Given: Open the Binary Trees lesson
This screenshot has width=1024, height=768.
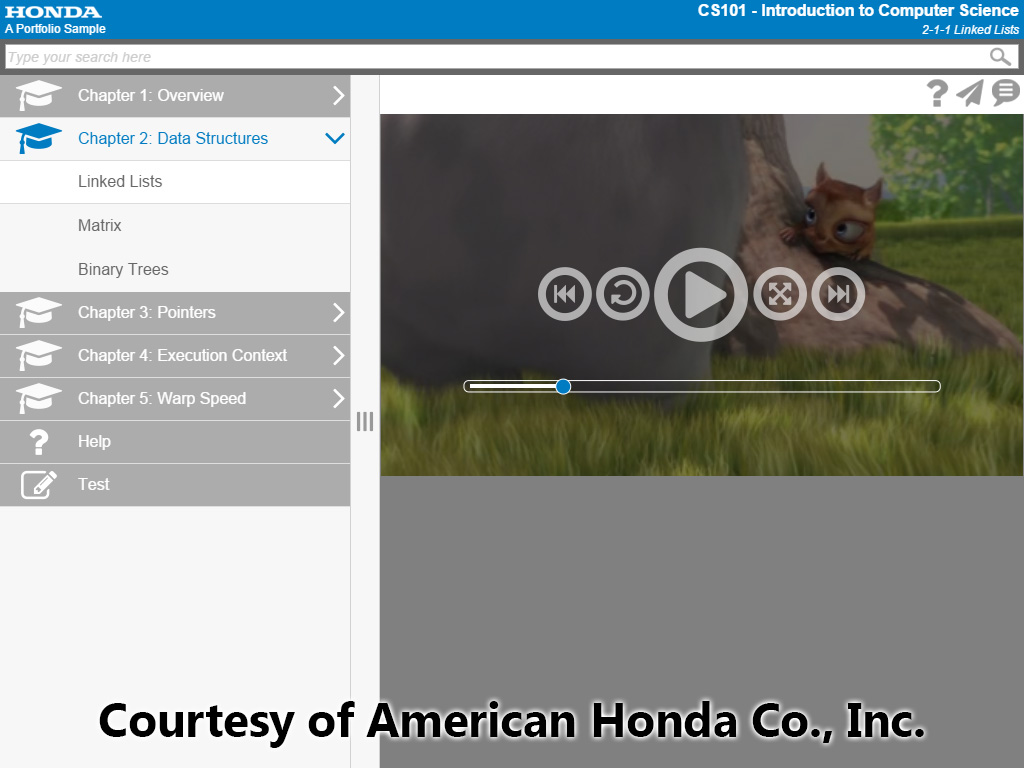Looking at the screenshot, I should coord(123,270).
